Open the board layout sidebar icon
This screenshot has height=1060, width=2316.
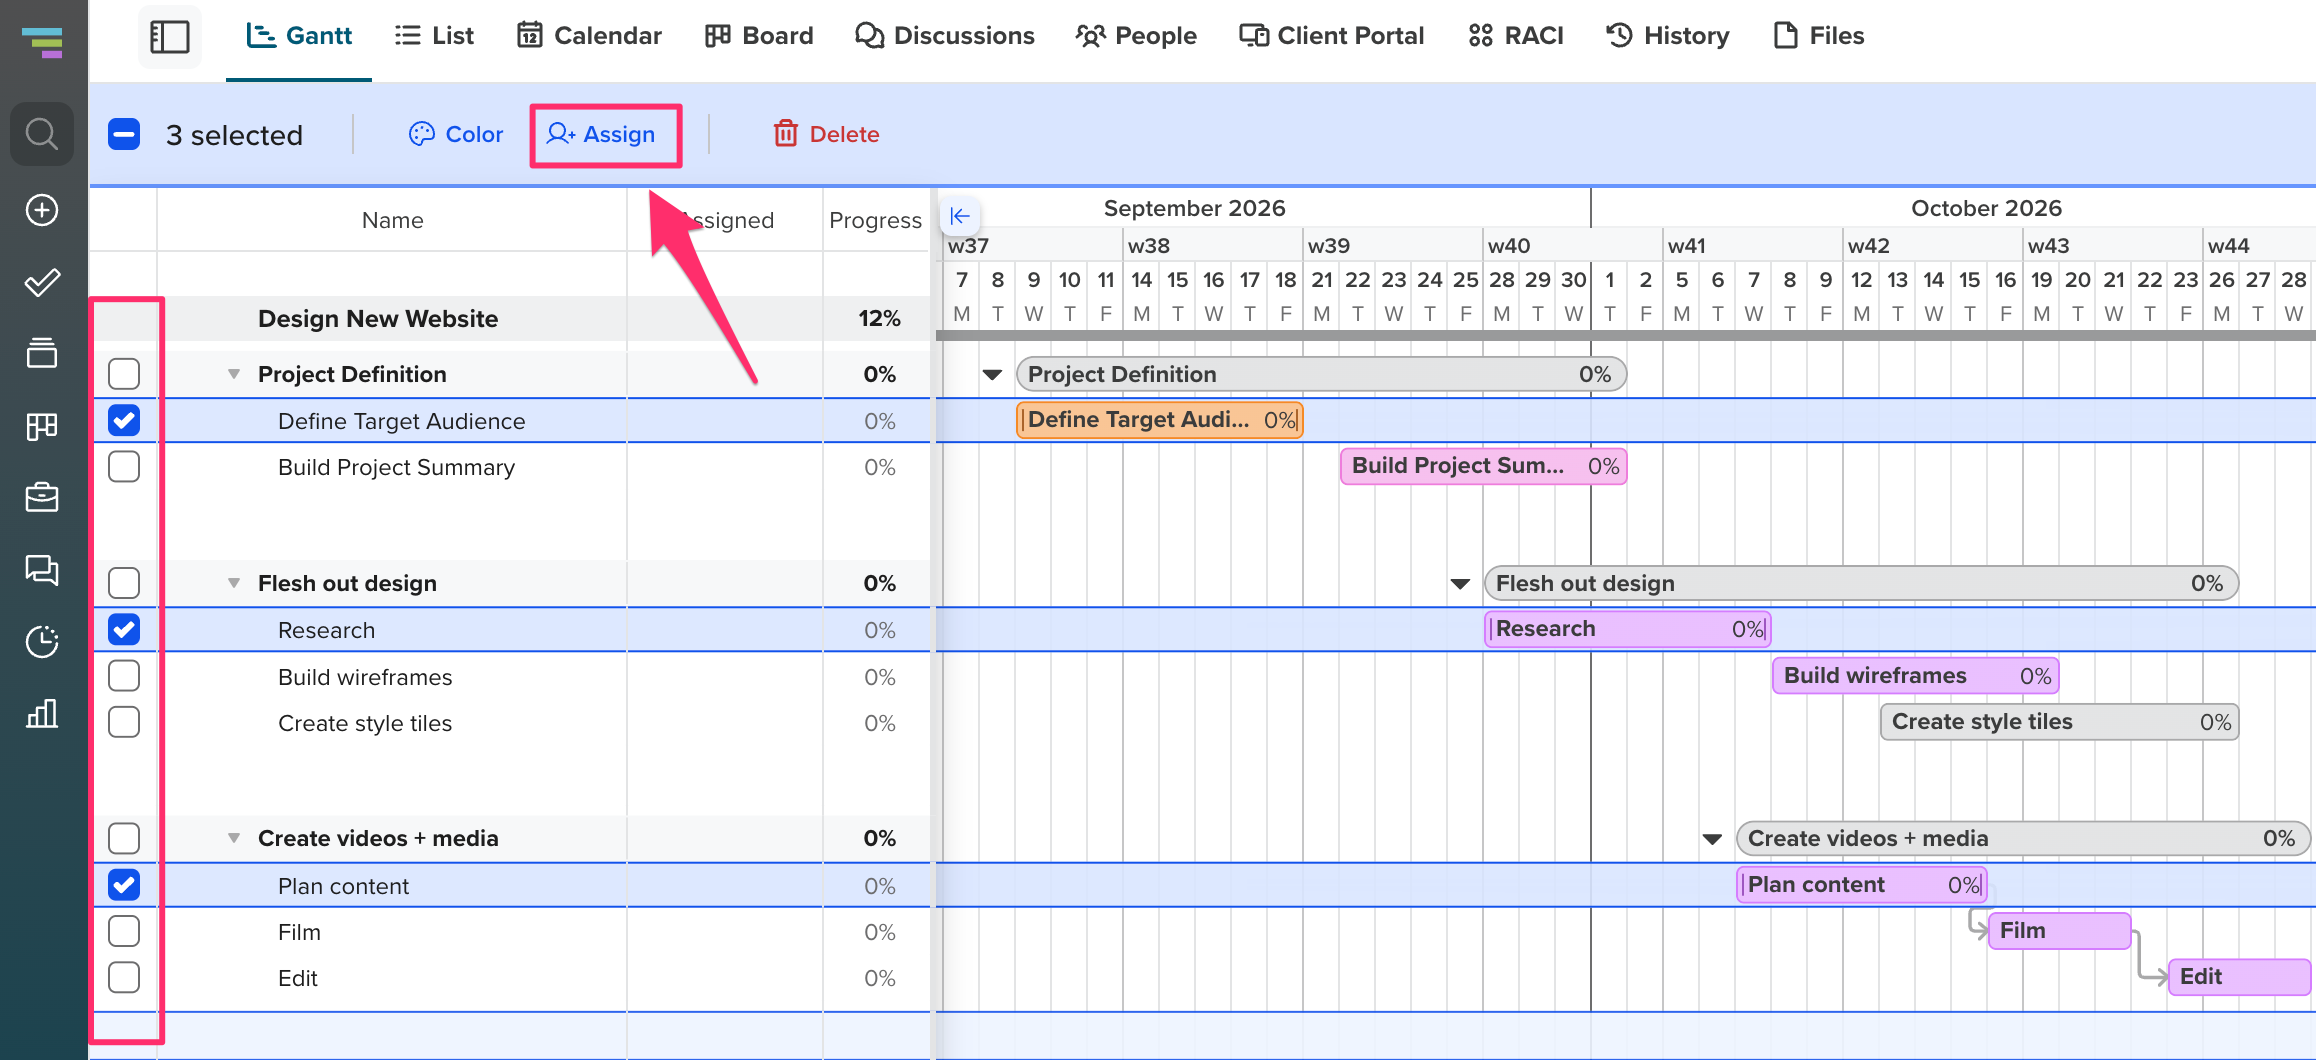42,426
